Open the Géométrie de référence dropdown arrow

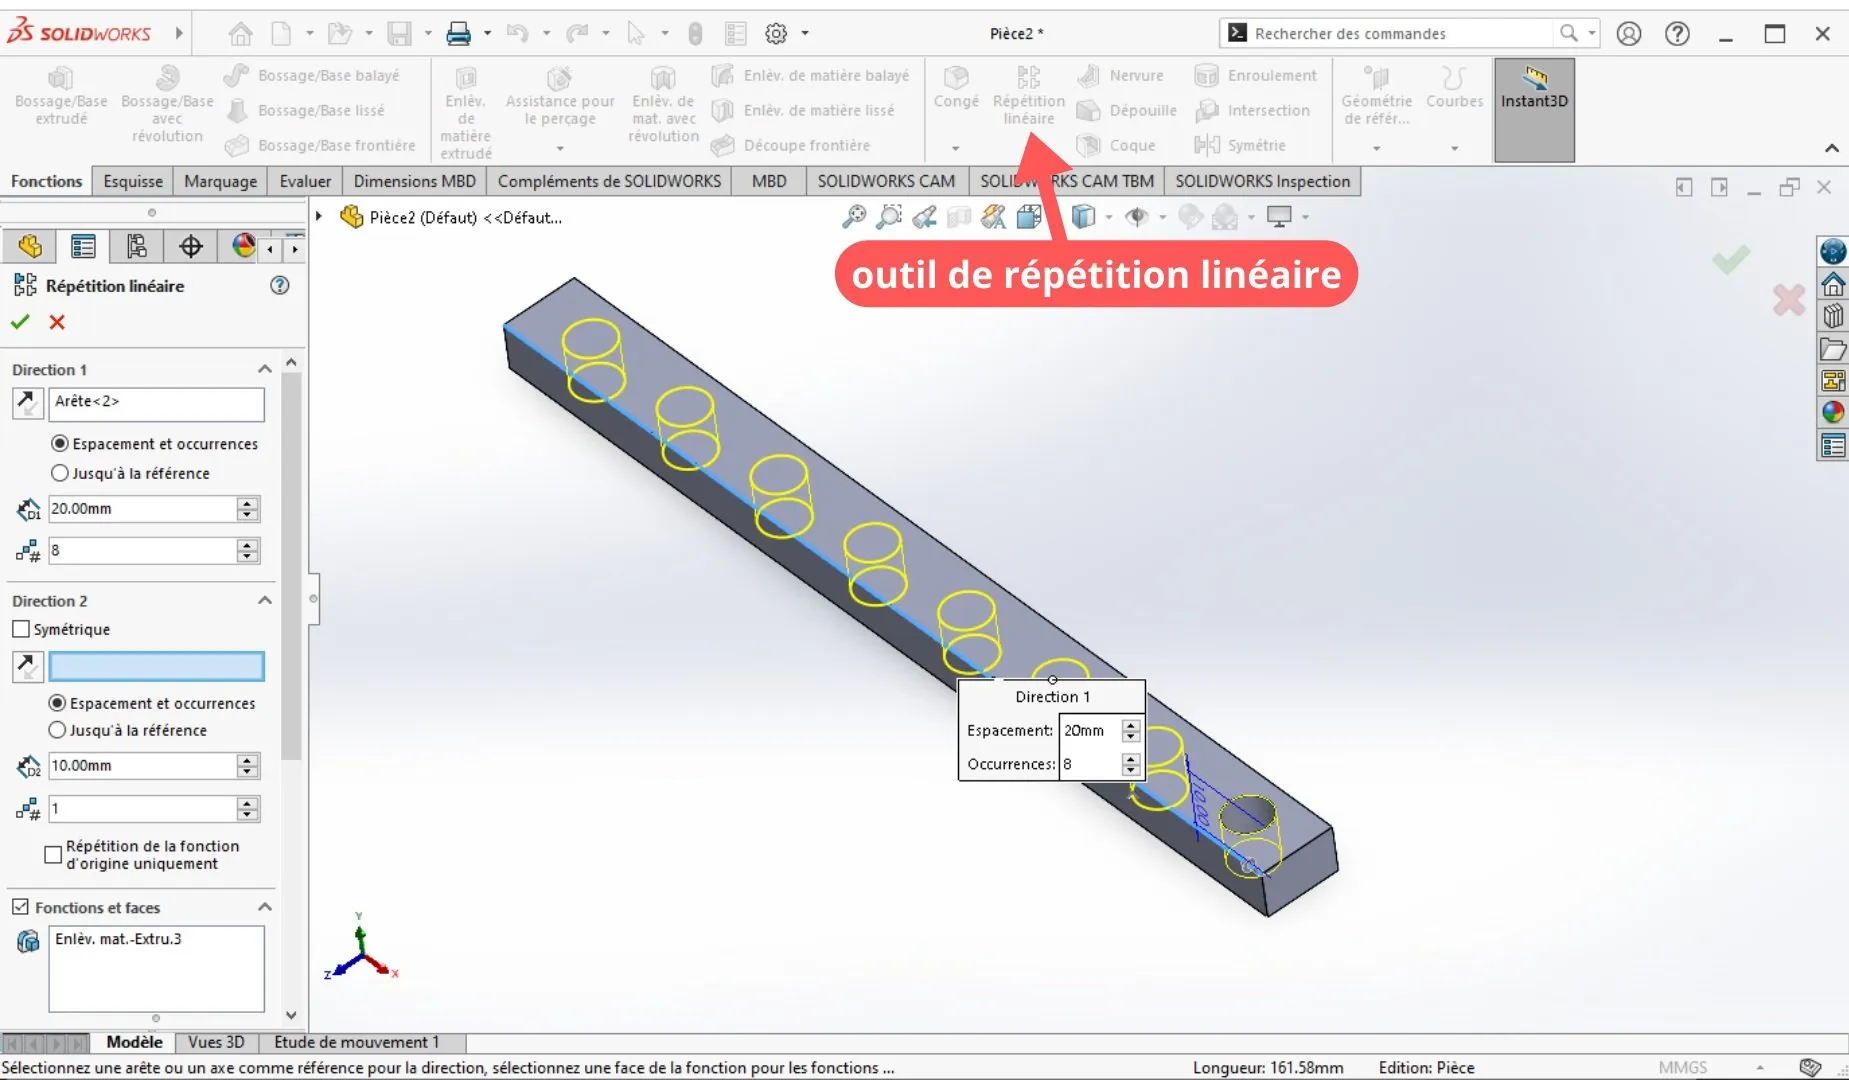tap(1377, 148)
